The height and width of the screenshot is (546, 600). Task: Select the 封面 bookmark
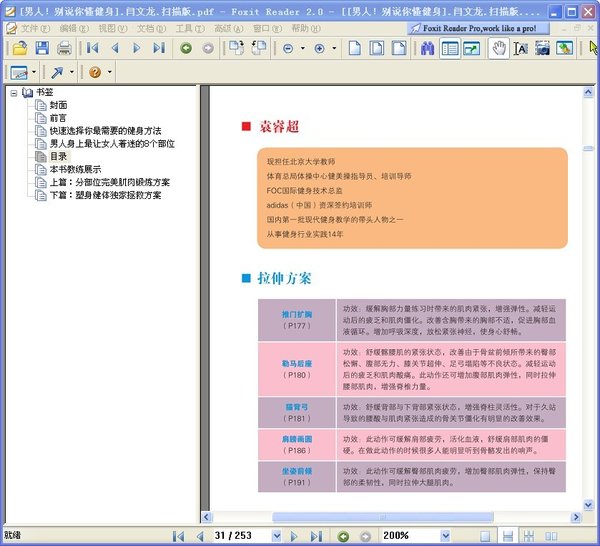pos(59,105)
